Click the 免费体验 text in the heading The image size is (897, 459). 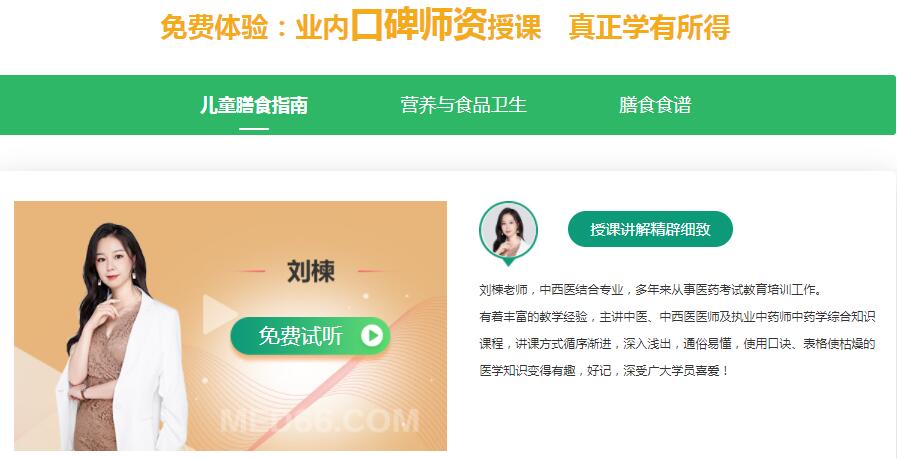214,27
